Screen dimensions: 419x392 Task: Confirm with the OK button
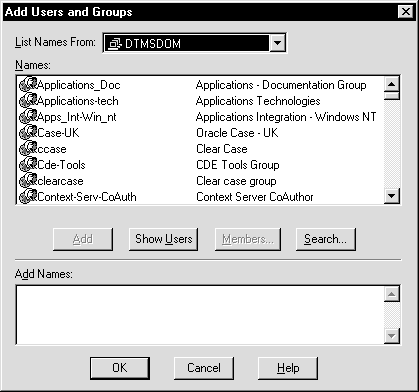120,368
